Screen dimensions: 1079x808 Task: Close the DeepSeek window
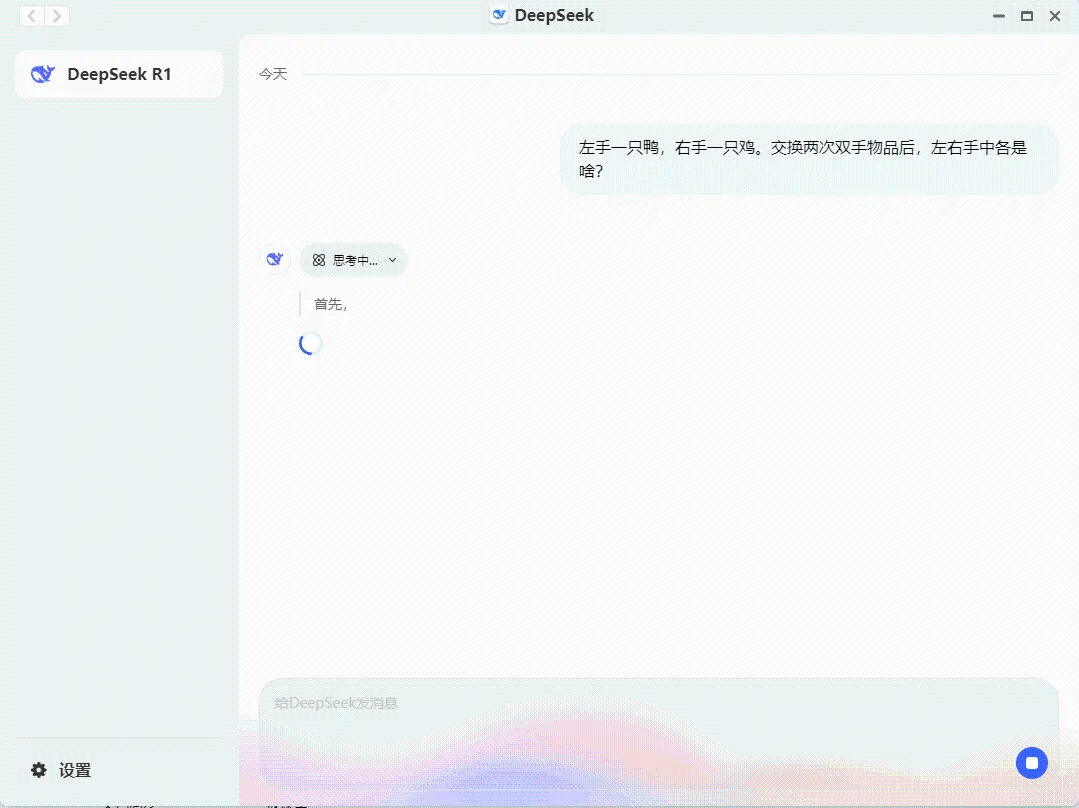click(x=1055, y=15)
